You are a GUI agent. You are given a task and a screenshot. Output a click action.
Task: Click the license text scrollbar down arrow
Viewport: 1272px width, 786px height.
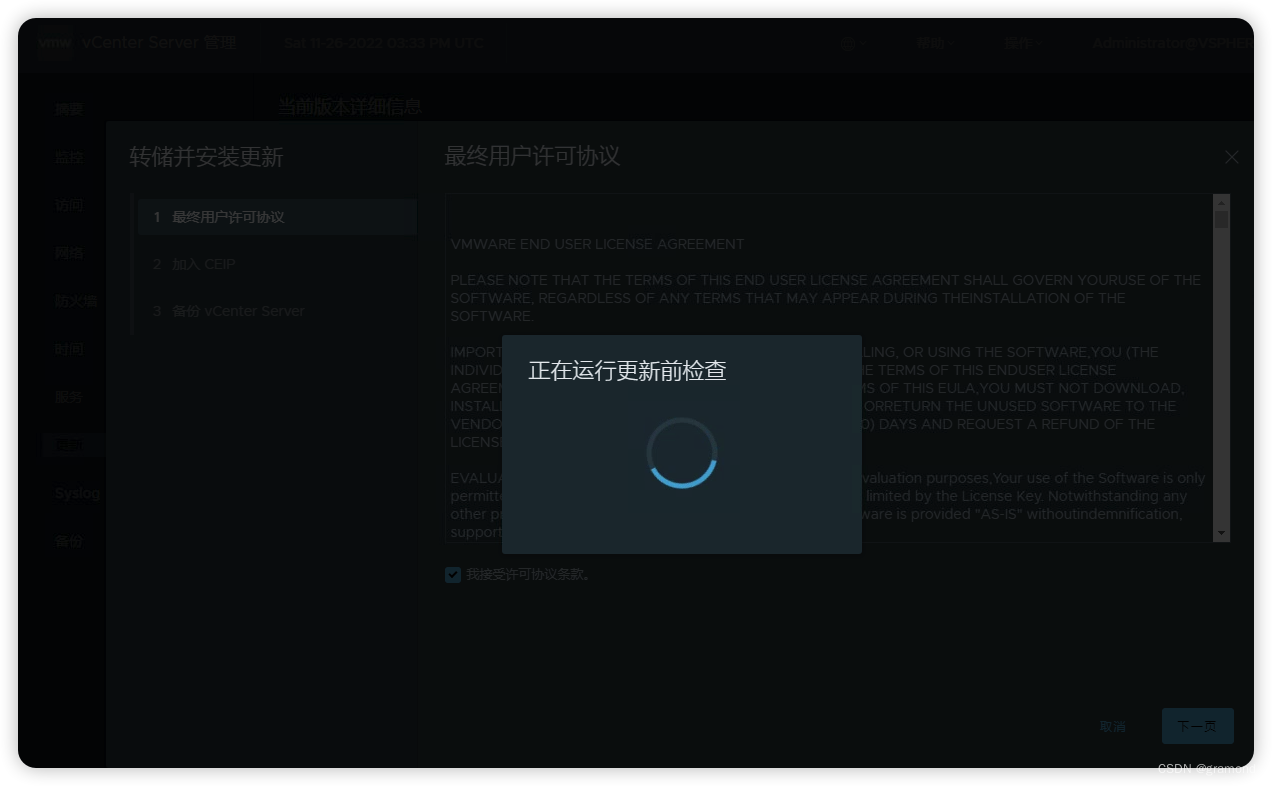1221,534
